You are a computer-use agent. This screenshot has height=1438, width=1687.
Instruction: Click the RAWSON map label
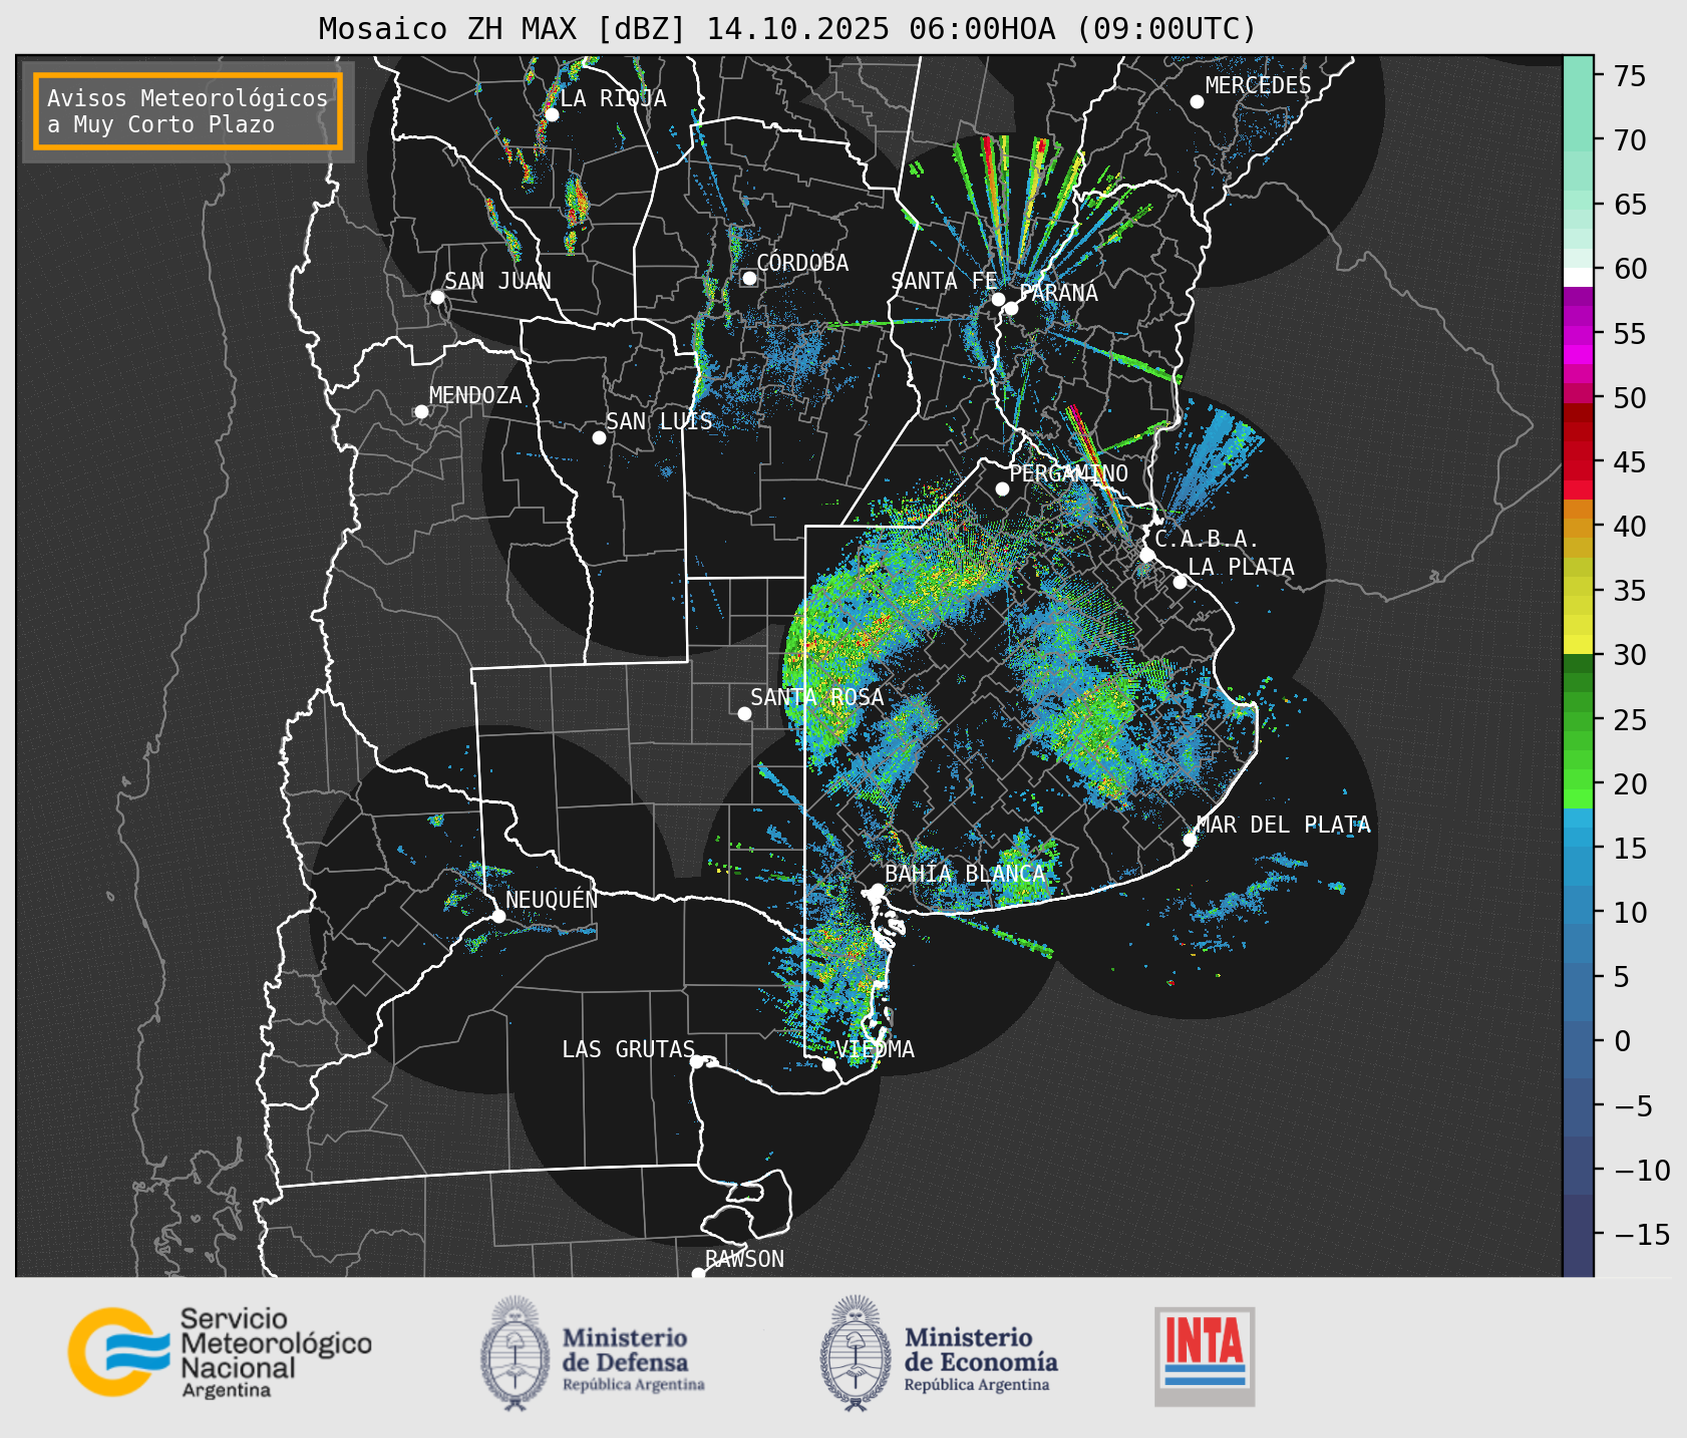(744, 1259)
